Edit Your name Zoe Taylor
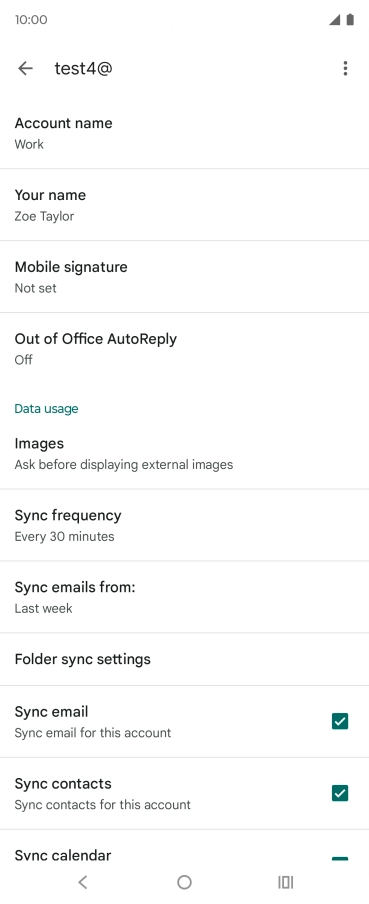This screenshot has width=369, height=904. 184,205
